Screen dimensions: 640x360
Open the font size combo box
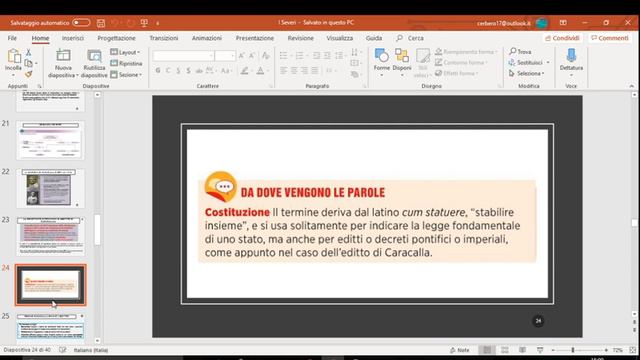(225, 56)
